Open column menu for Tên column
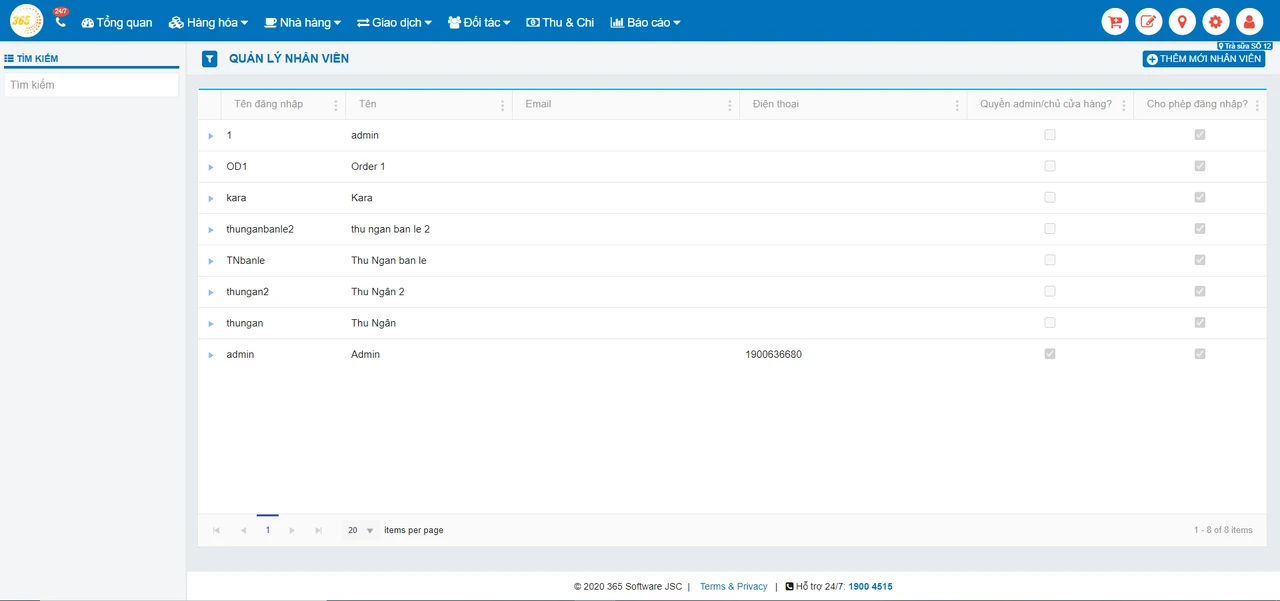The width and height of the screenshot is (1280, 601). [502, 105]
